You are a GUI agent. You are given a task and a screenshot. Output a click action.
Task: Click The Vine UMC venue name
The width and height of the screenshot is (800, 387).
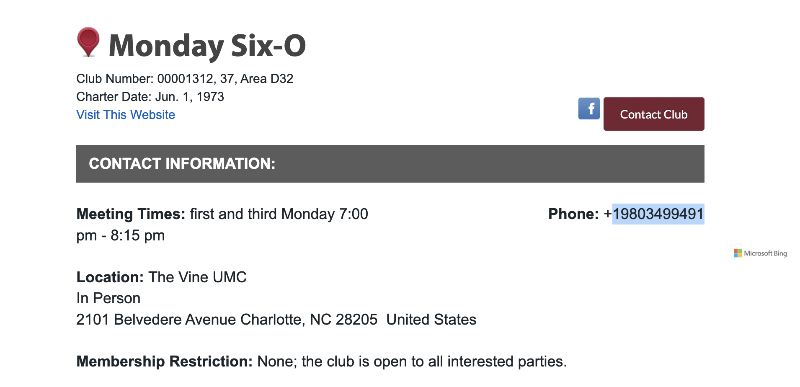(197, 277)
